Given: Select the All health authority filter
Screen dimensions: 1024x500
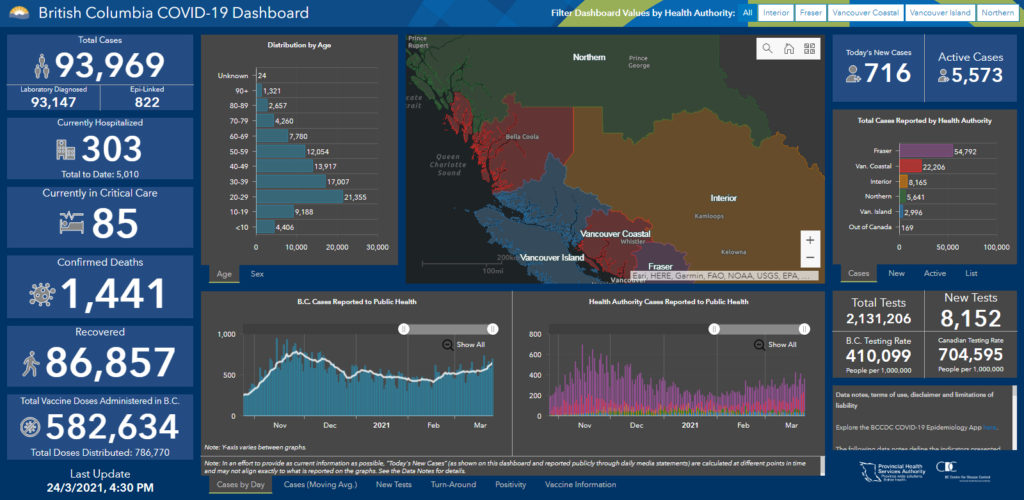Looking at the screenshot, I should [746, 13].
